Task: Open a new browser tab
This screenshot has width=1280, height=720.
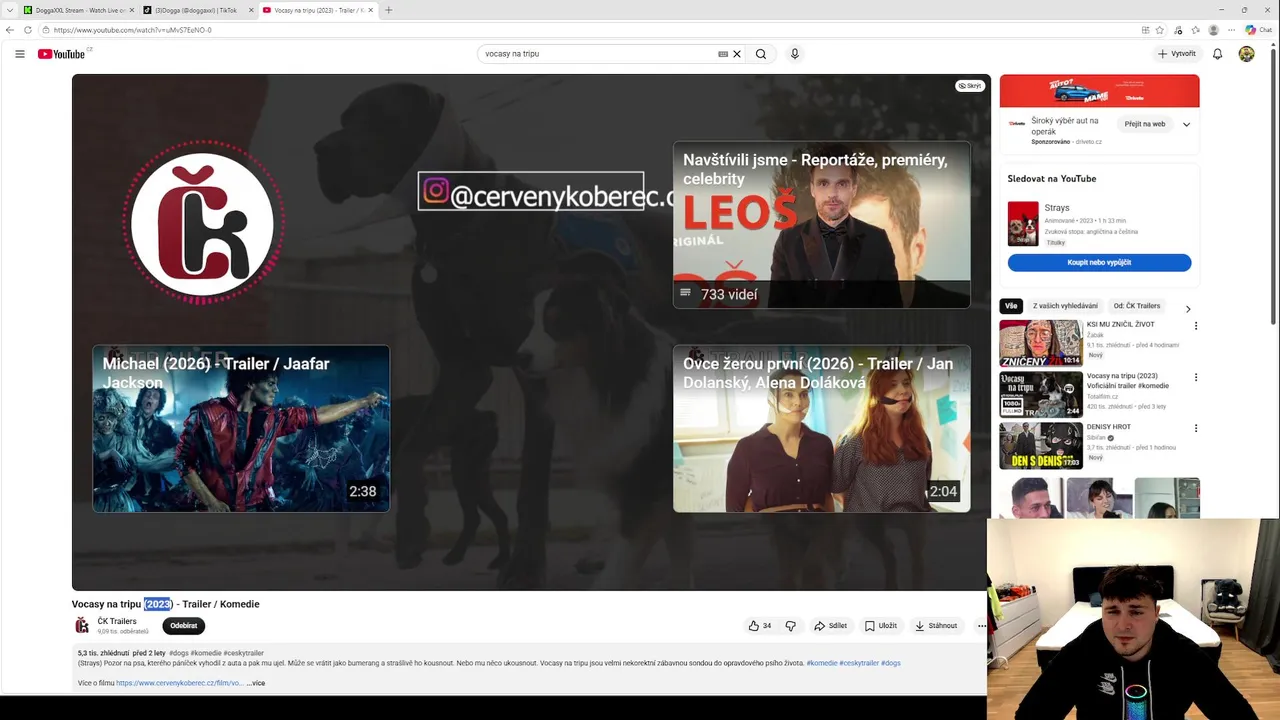Action: point(389,10)
